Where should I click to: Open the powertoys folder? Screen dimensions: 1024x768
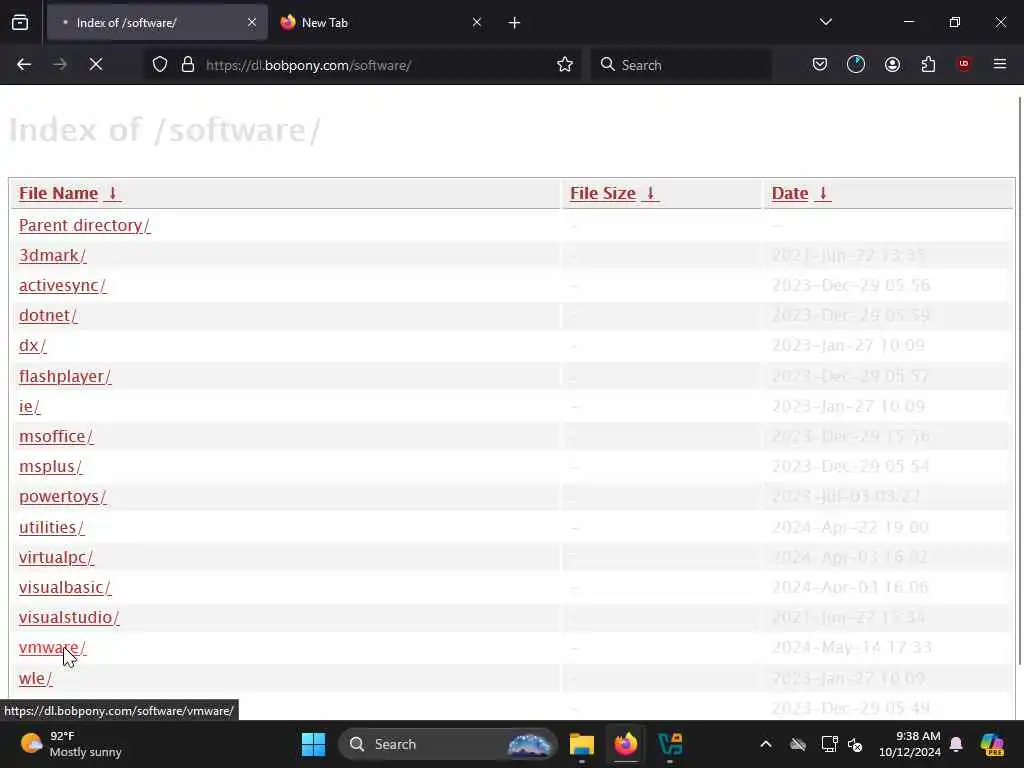tap(63, 496)
